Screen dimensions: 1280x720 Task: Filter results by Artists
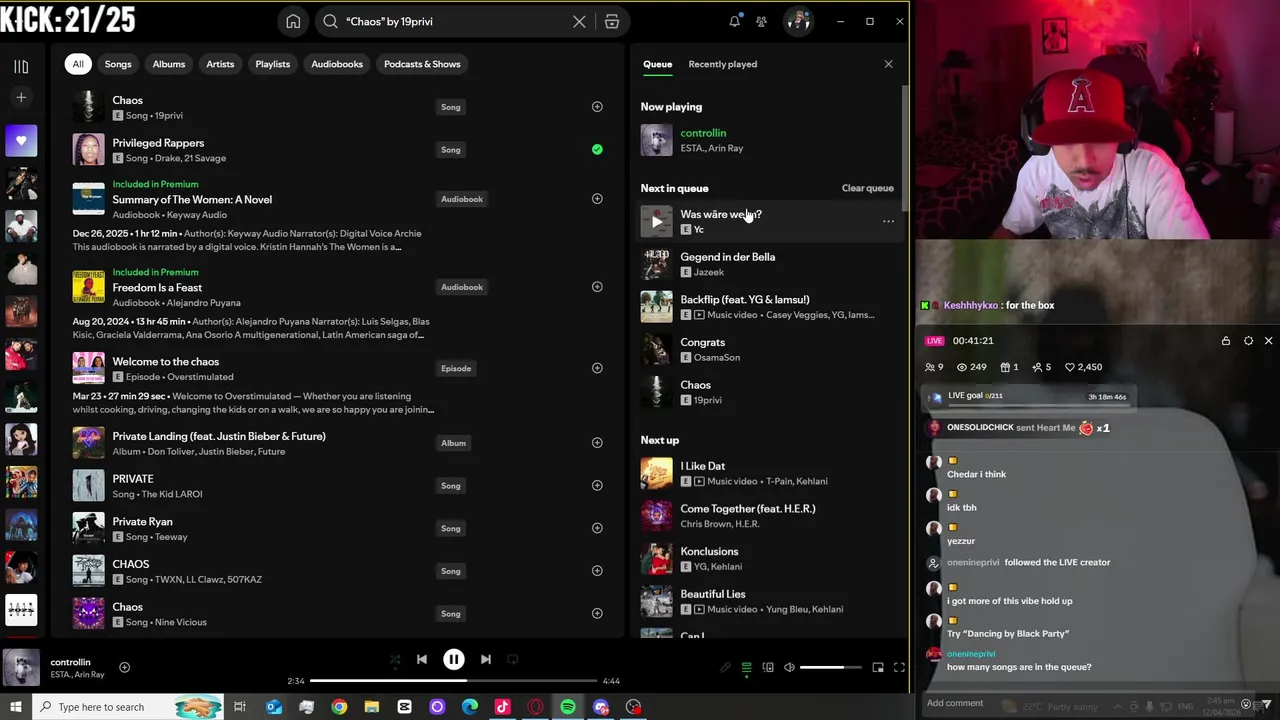tap(220, 64)
